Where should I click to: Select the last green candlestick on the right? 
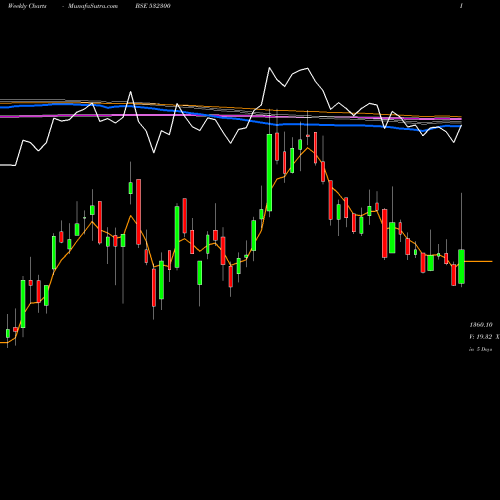(x=461, y=266)
